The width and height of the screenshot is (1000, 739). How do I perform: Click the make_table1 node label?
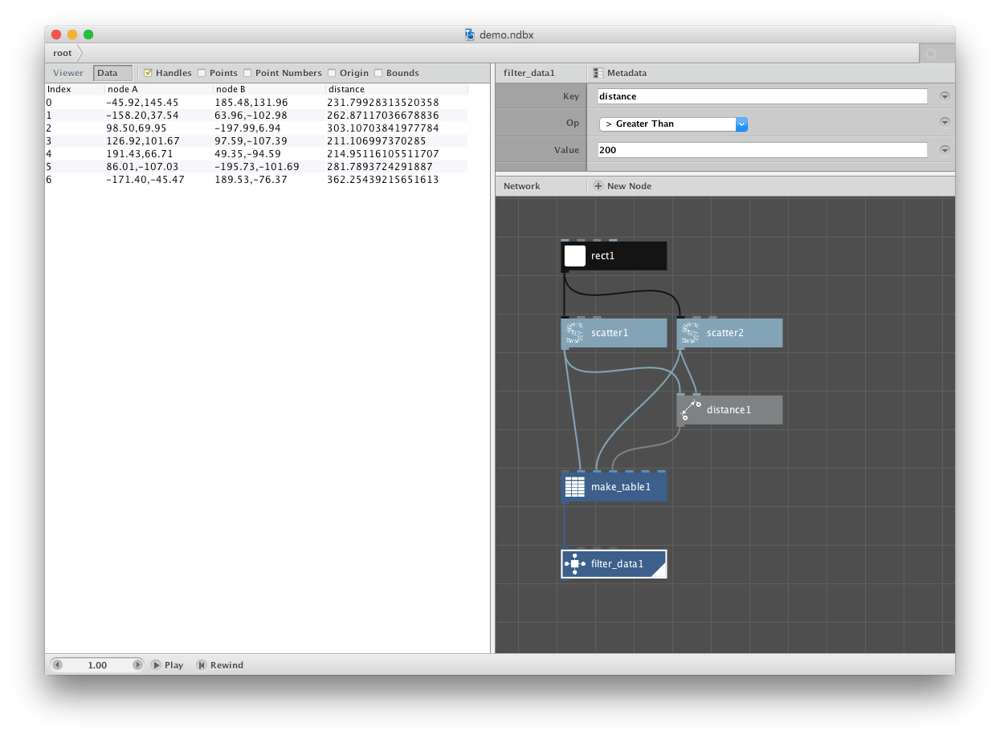click(x=621, y=487)
